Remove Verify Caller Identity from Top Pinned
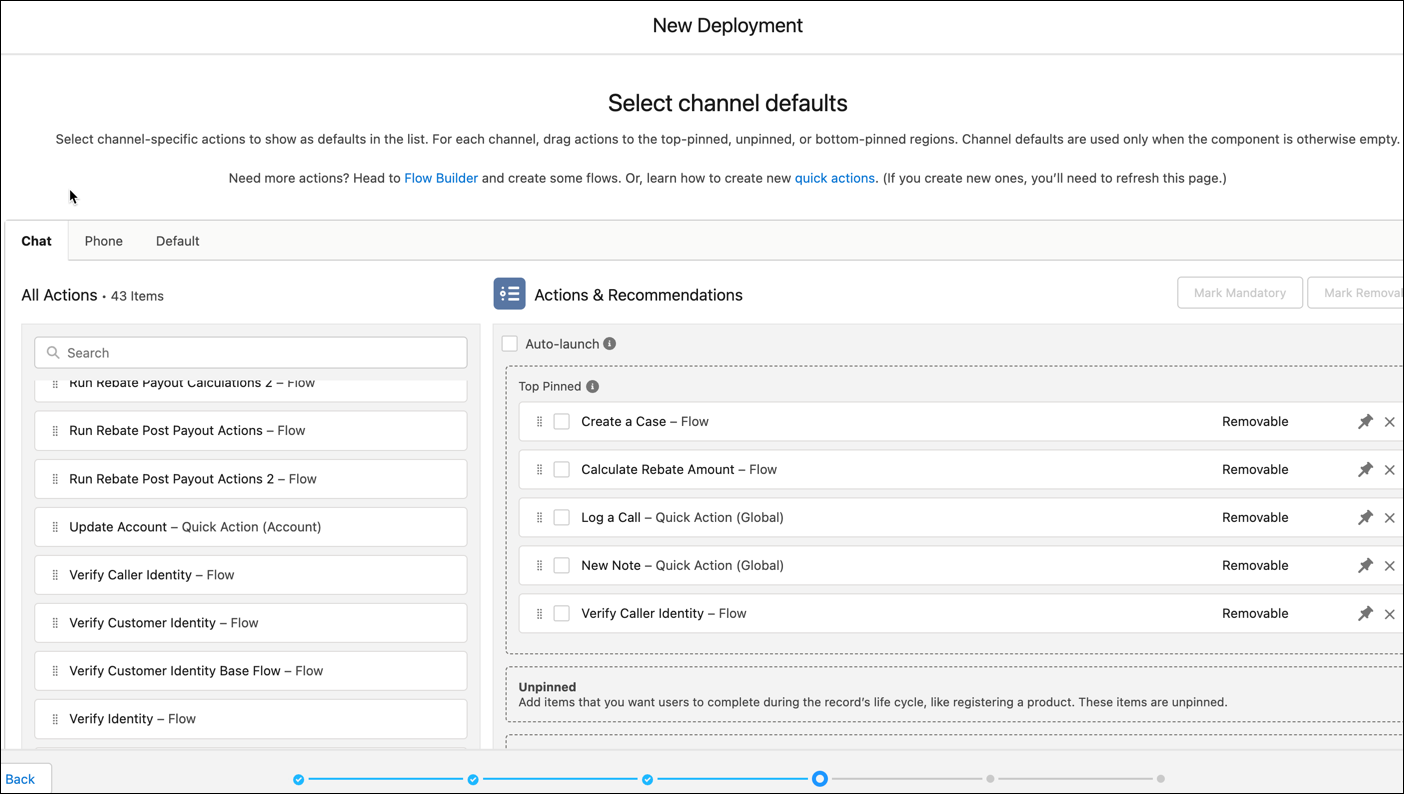The width and height of the screenshot is (1404, 794). point(1390,613)
